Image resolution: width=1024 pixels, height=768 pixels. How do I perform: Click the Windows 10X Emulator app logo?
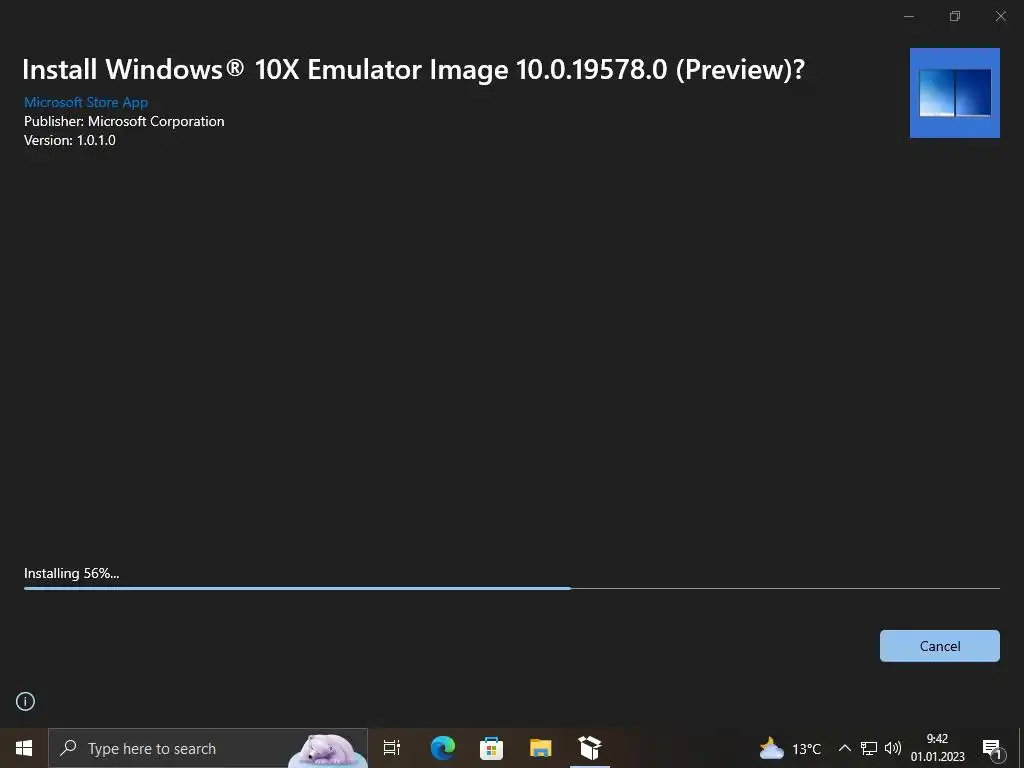955,93
